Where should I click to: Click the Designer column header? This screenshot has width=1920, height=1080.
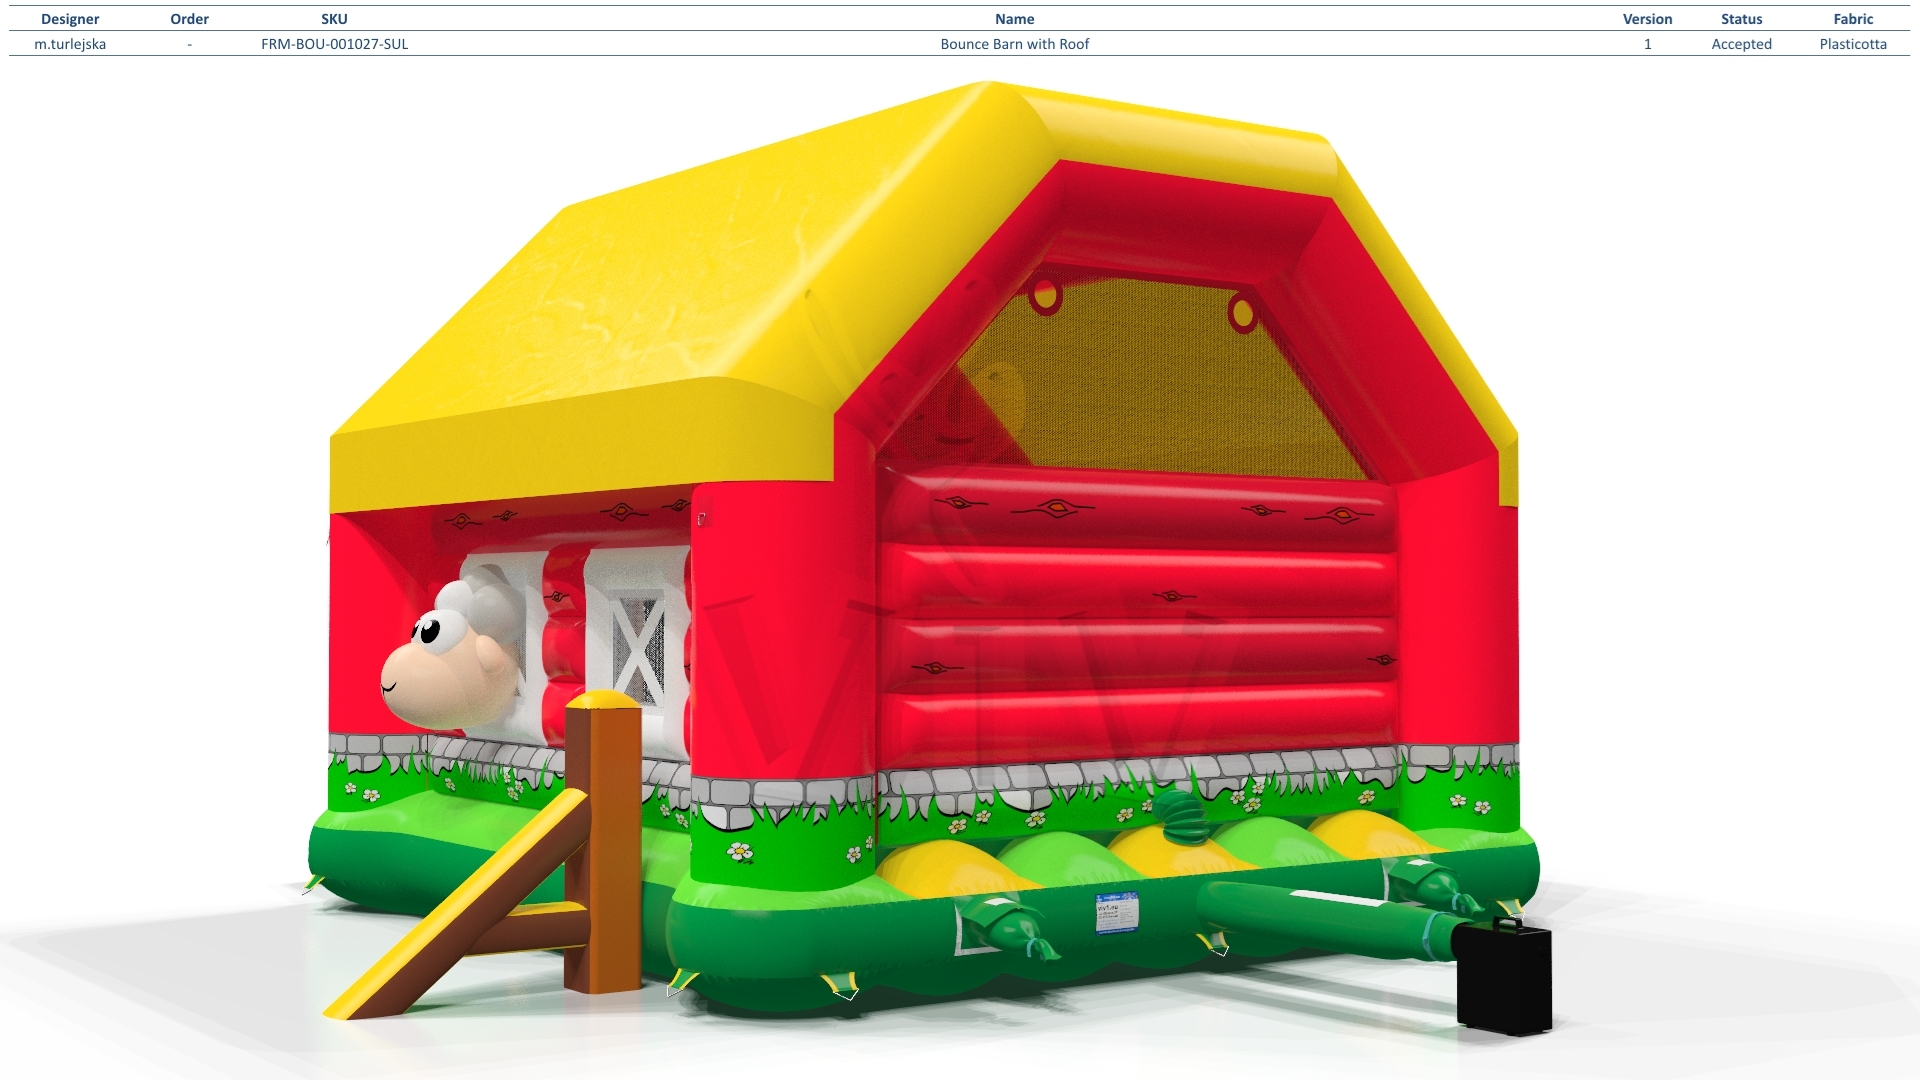tap(70, 19)
